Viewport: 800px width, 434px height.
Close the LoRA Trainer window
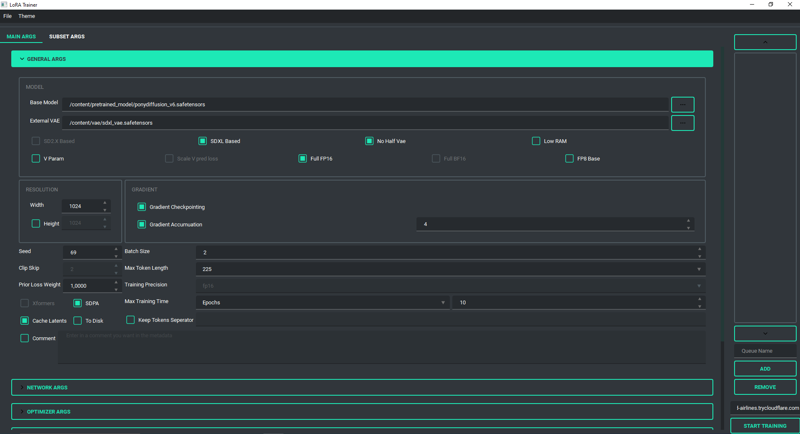[x=789, y=5]
